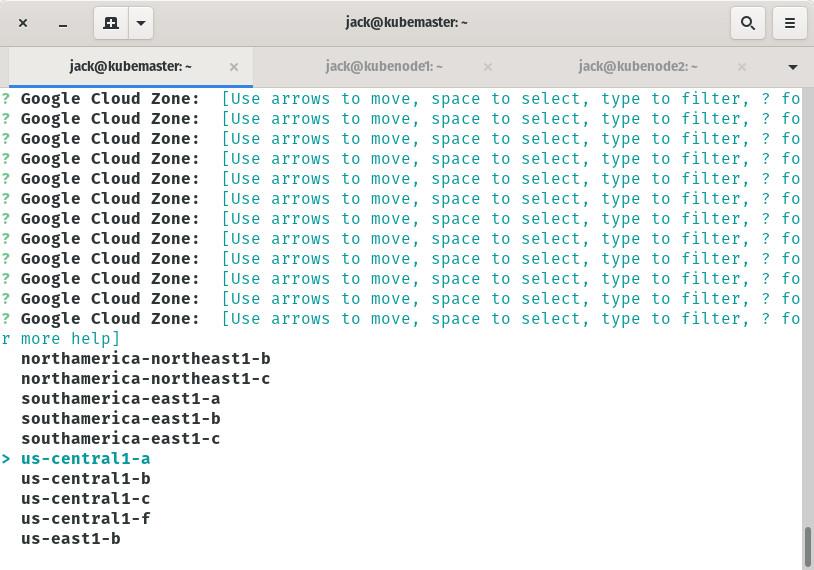Click the terminal vertical scrollbar handle
Image resolution: width=814 pixels, height=570 pixels.
[x=807, y=547]
